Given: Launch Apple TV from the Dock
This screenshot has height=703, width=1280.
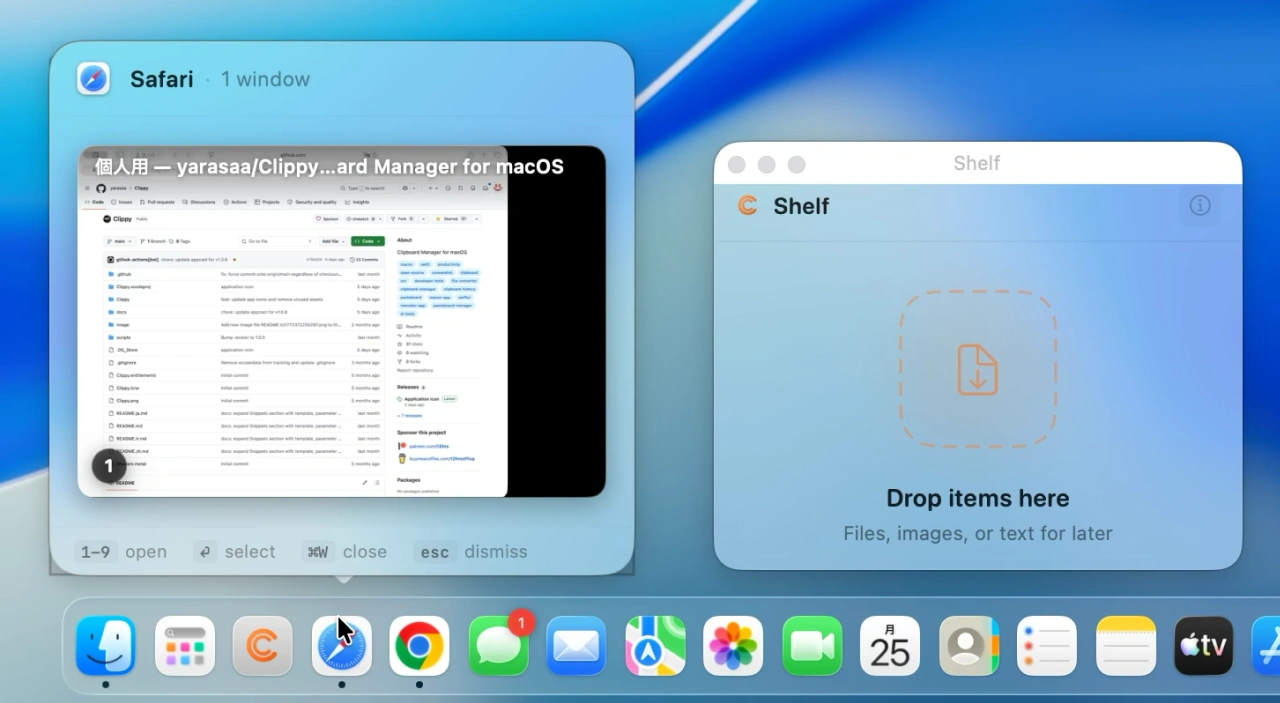Looking at the screenshot, I should point(1204,646).
